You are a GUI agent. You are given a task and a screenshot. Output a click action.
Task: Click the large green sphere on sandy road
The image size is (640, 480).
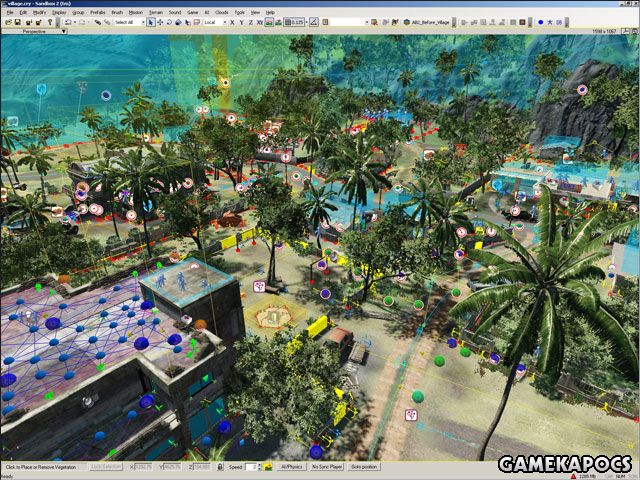[418, 396]
